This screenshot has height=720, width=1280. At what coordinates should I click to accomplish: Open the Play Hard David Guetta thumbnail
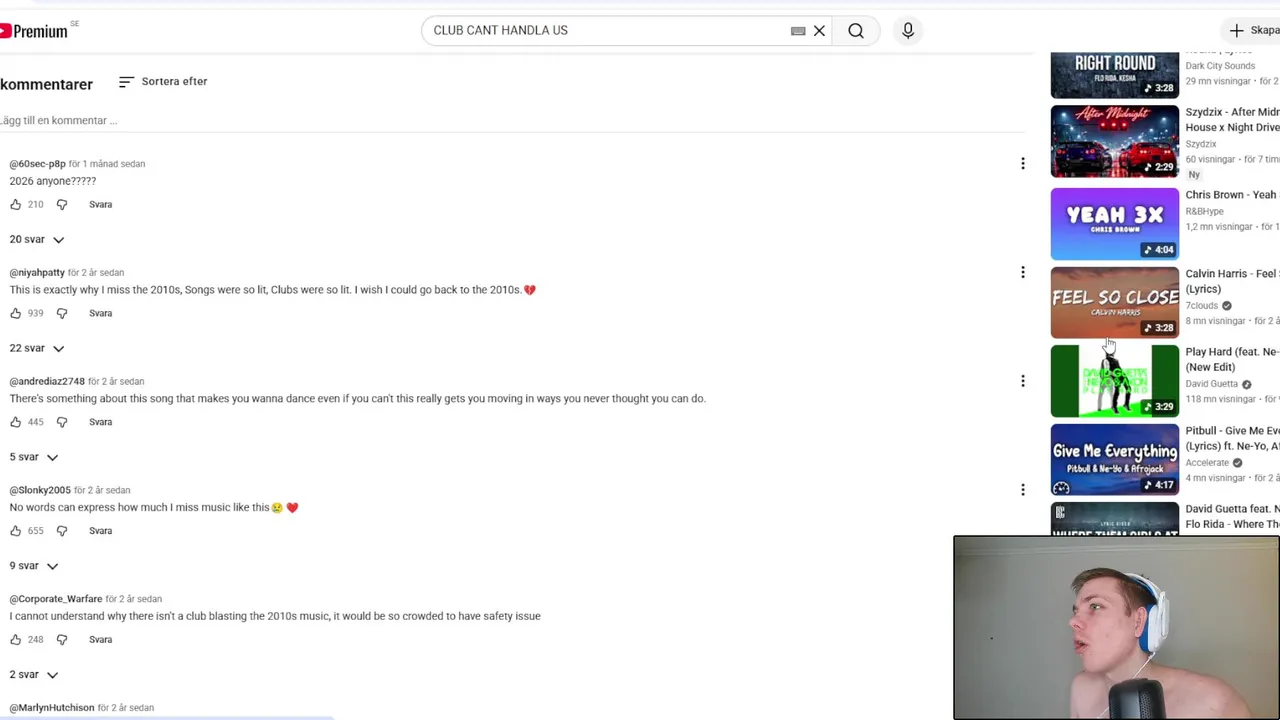click(1115, 381)
